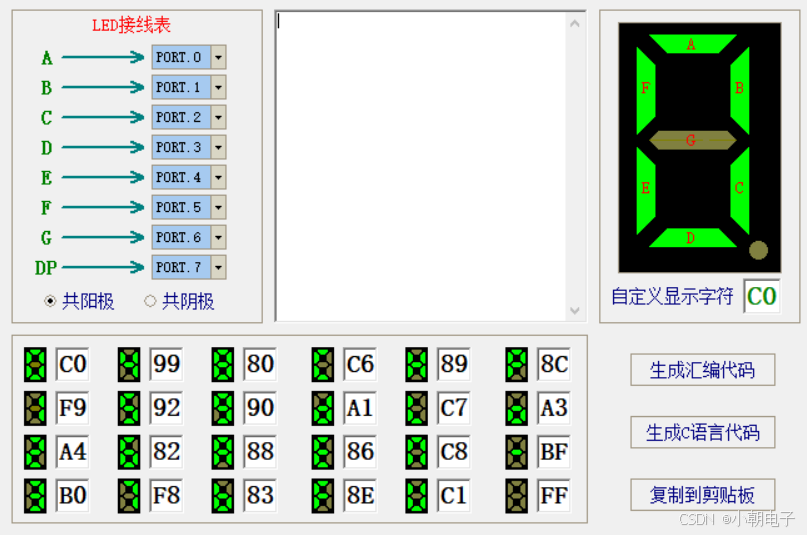
Task: Toggle segment B on the large display
Action: pyautogui.click(x=740, y=91)
